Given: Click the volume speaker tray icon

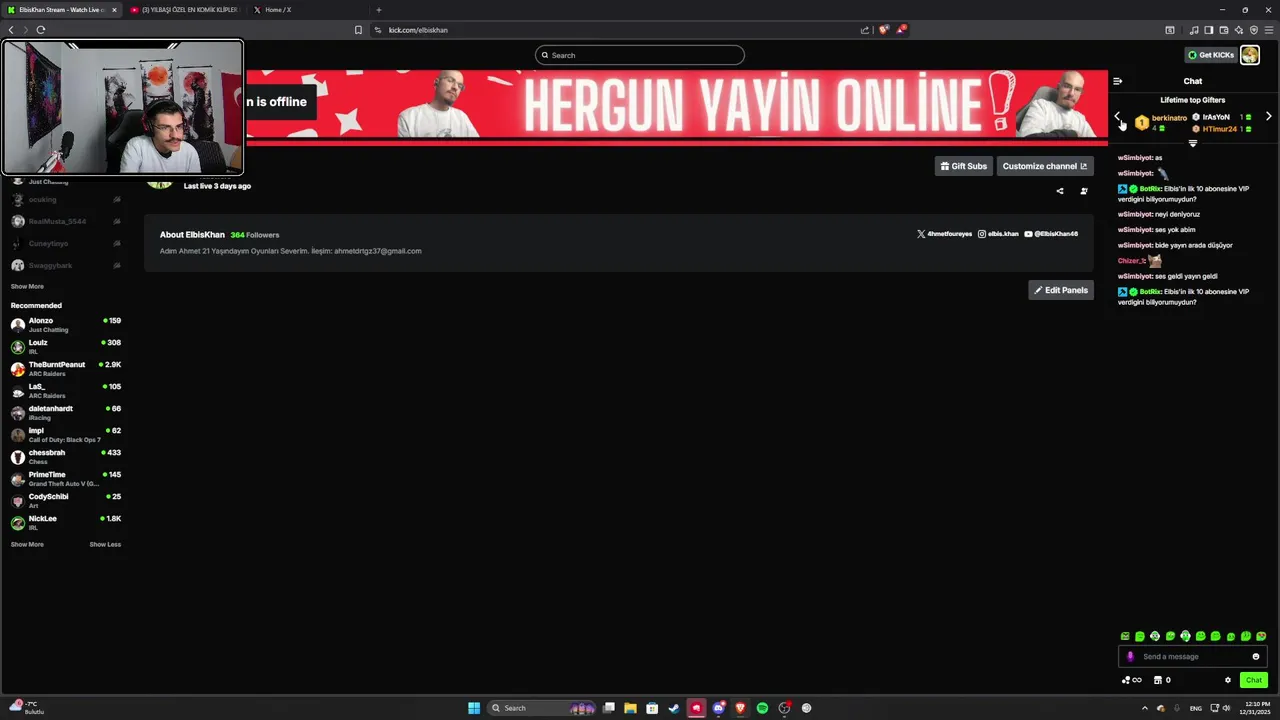Looking at the screenshot, I should coord(1227,708).
